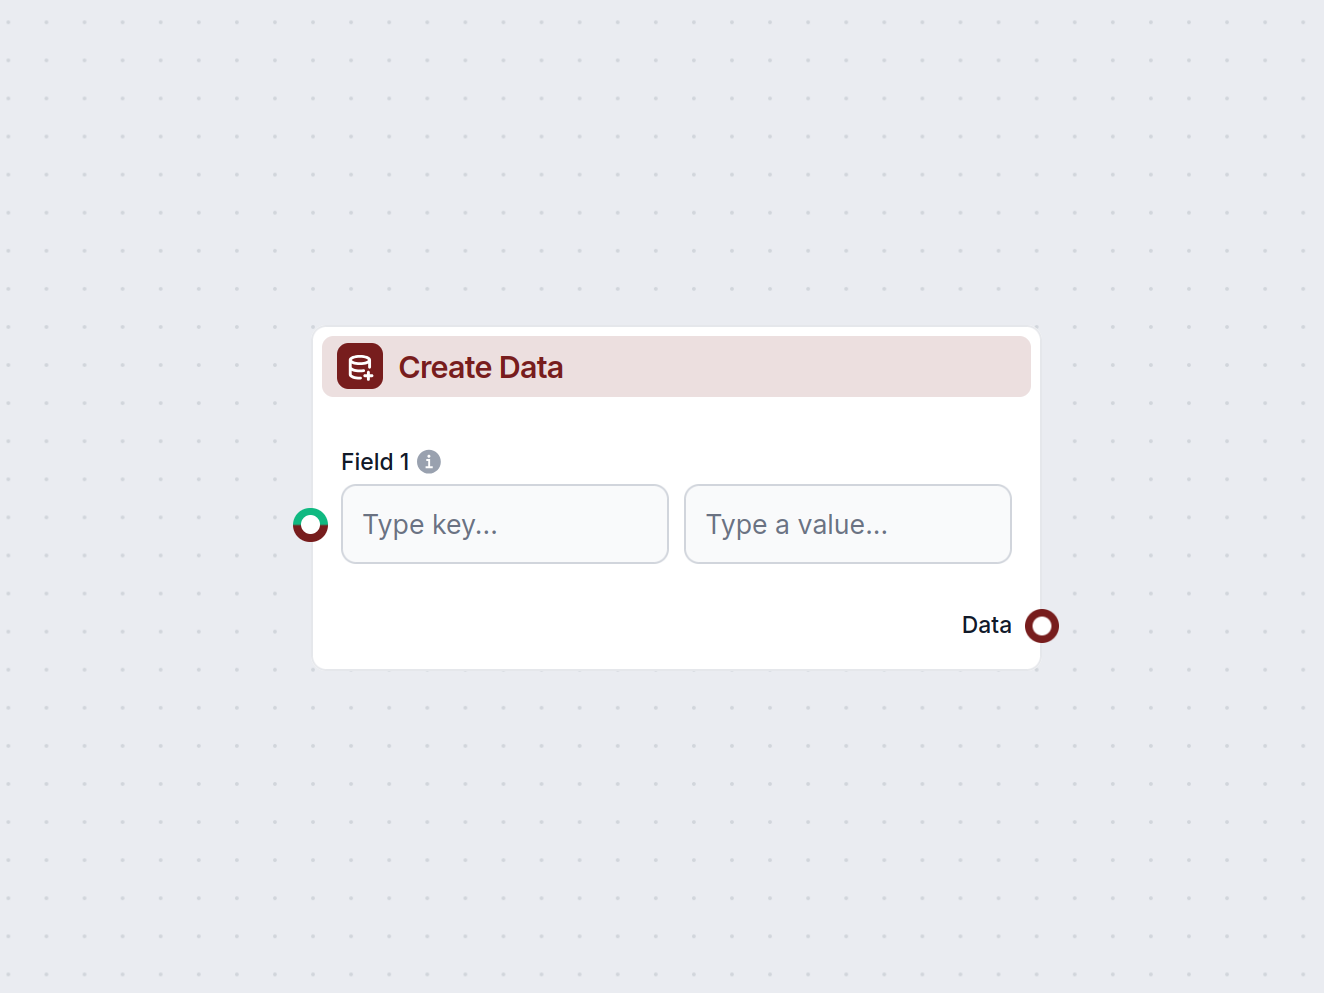Place cursor in the Field 1 value box
Viewport: 1324px width, 993px height.
click(x=847, y=524)
